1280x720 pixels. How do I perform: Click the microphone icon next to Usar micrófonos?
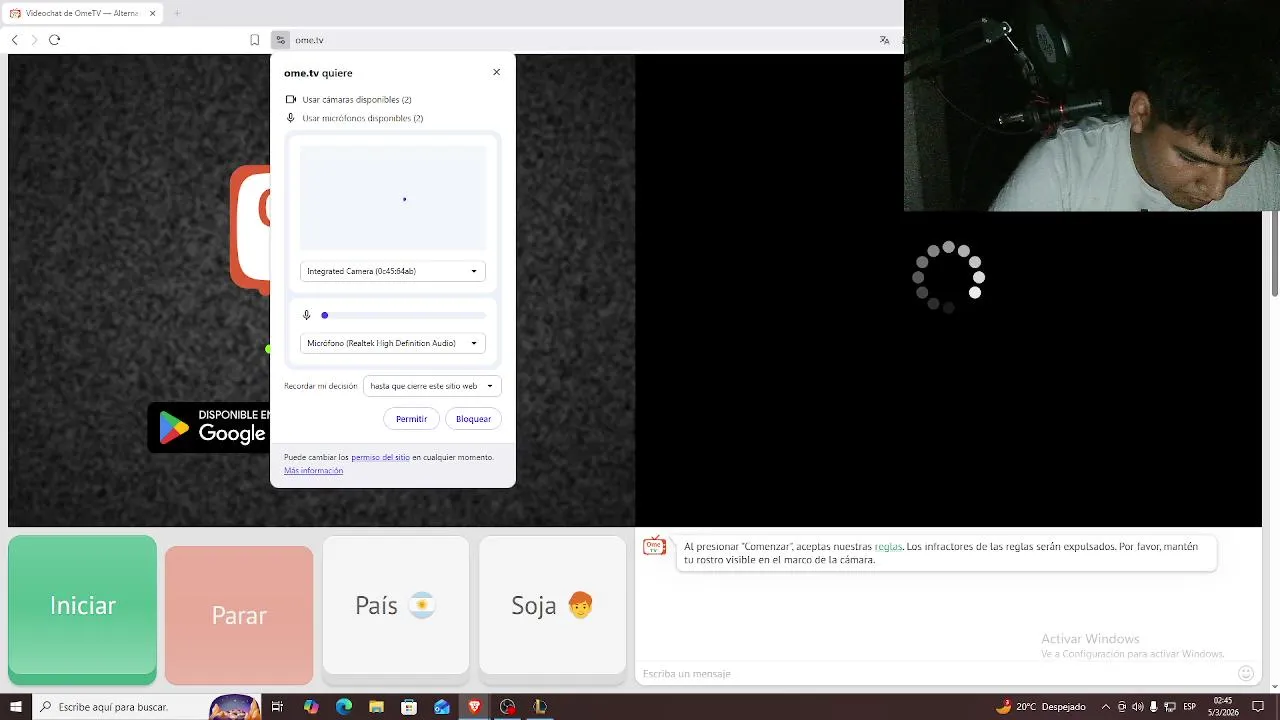click(x=291, y=118)
